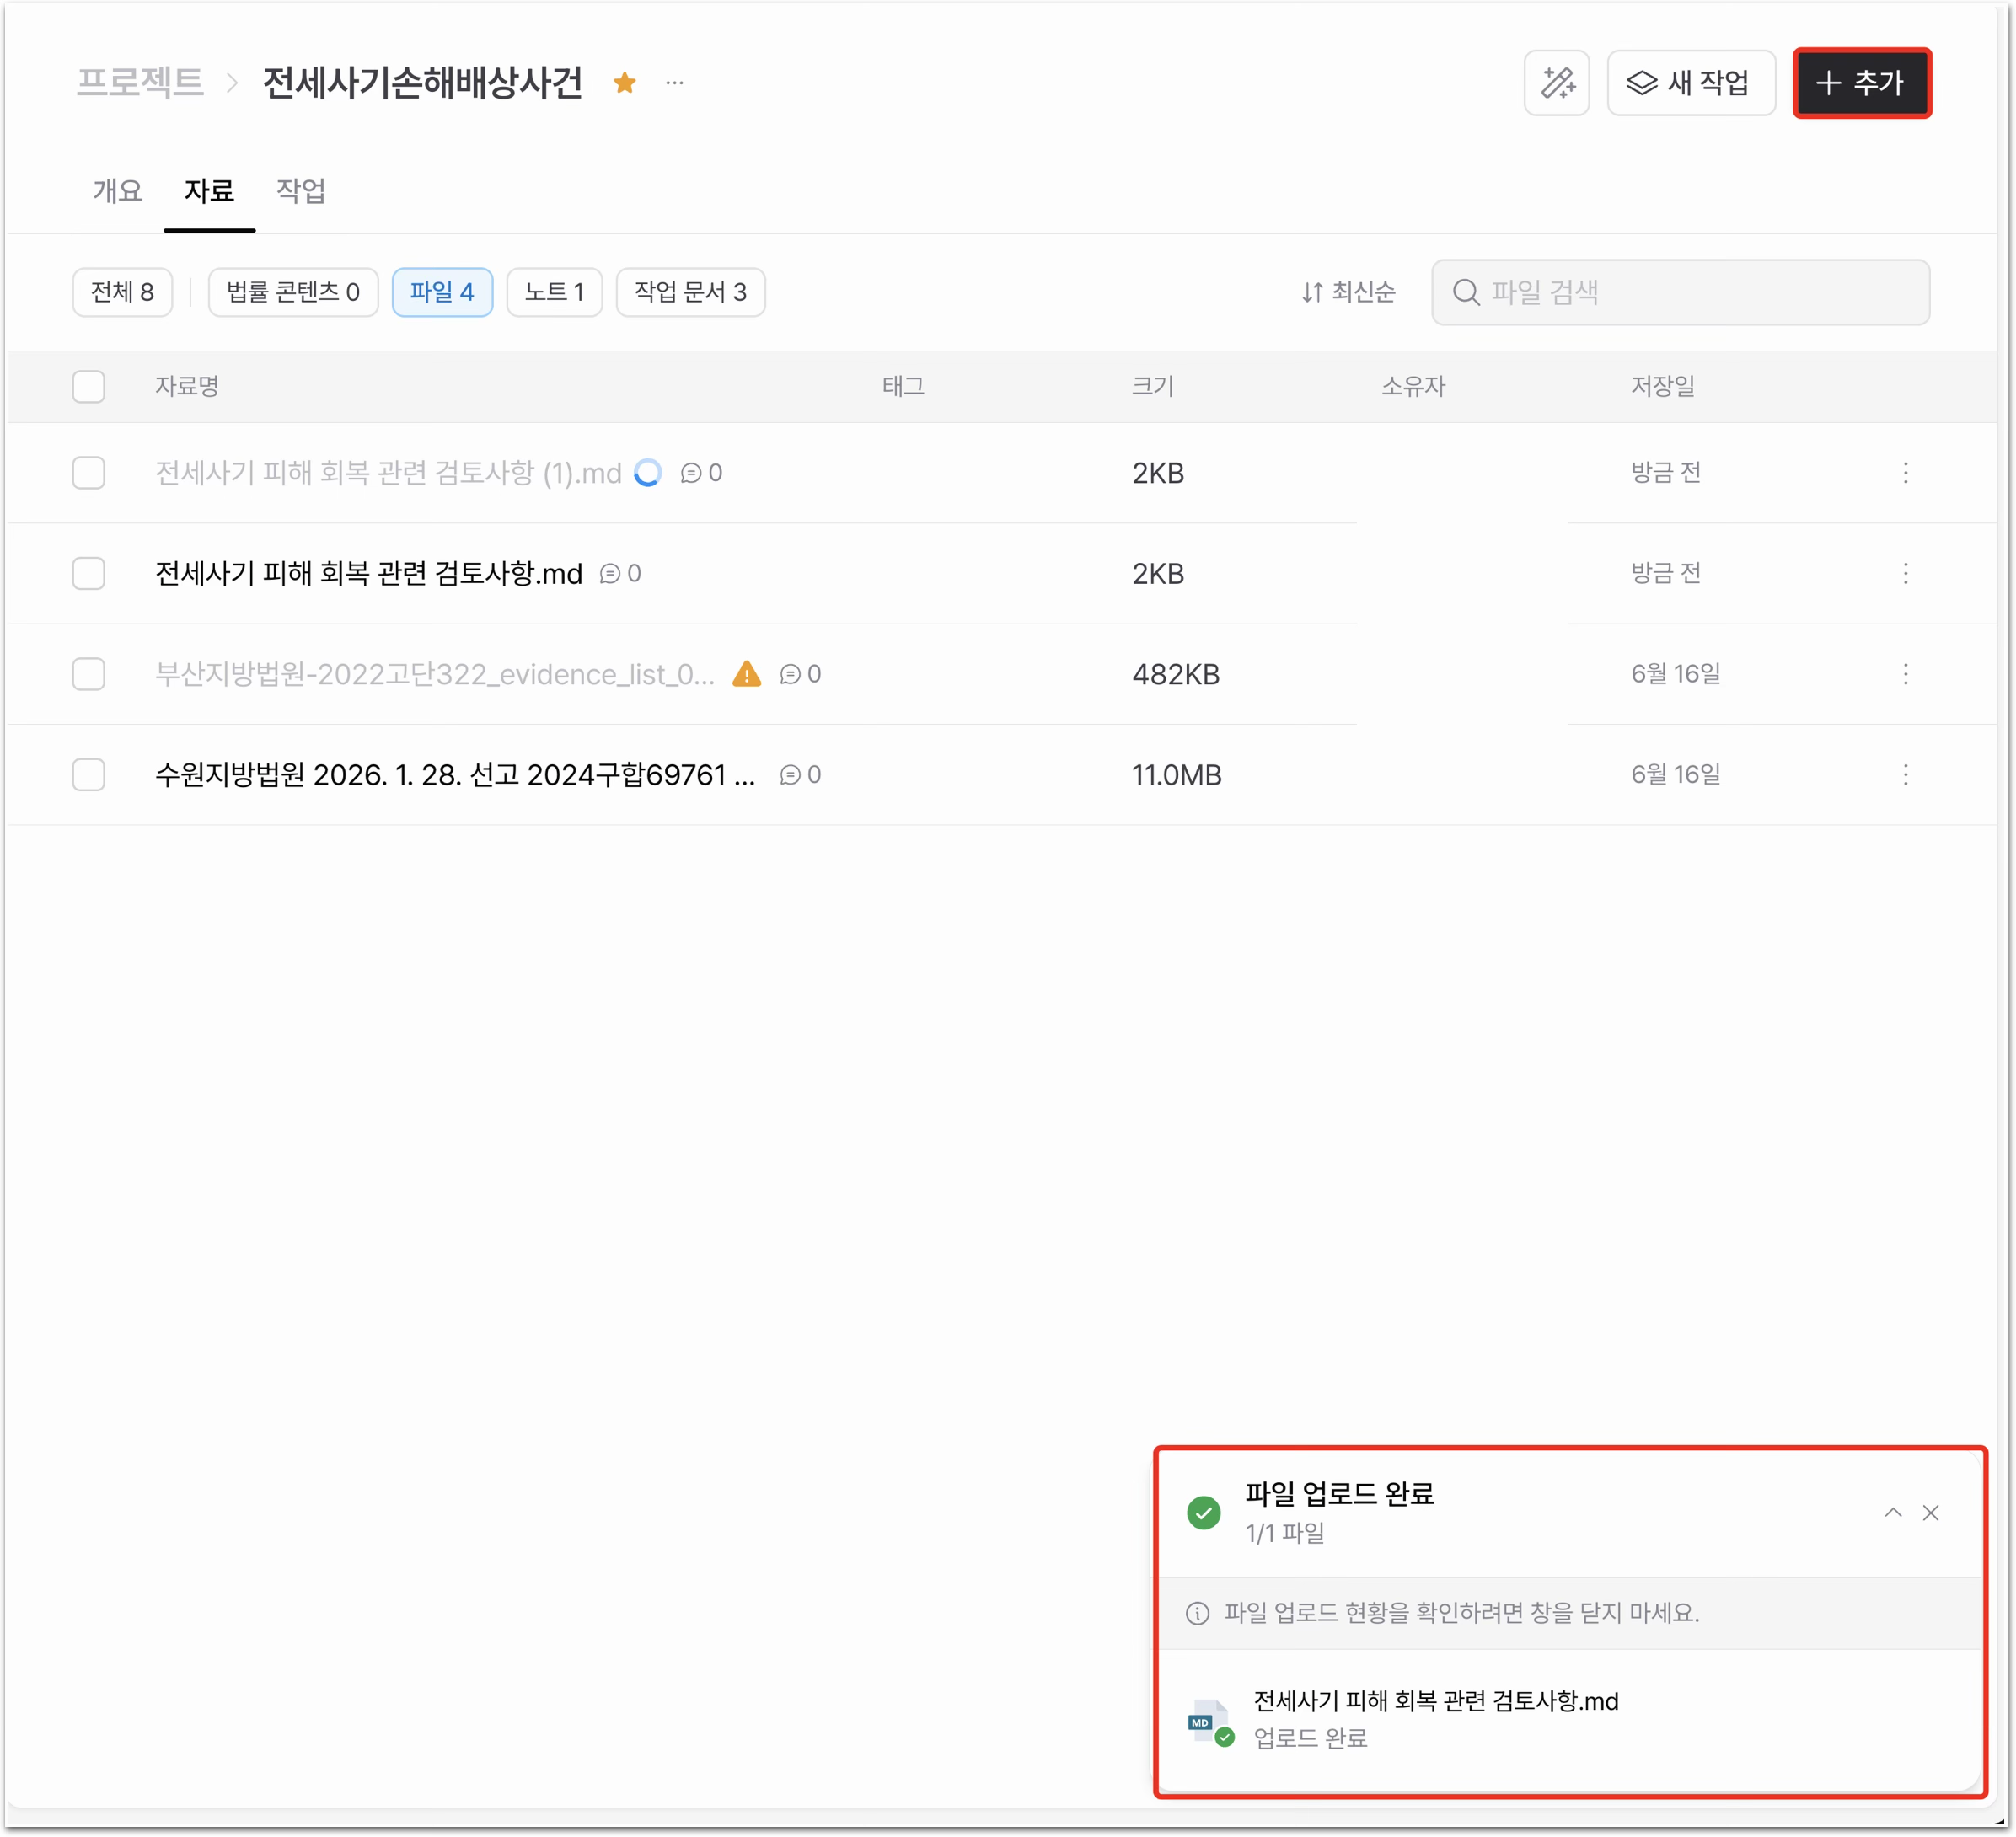The image size is (2016, 1837).
Task: Click the magic wand AI icon button
Action: click(1556, 83)
